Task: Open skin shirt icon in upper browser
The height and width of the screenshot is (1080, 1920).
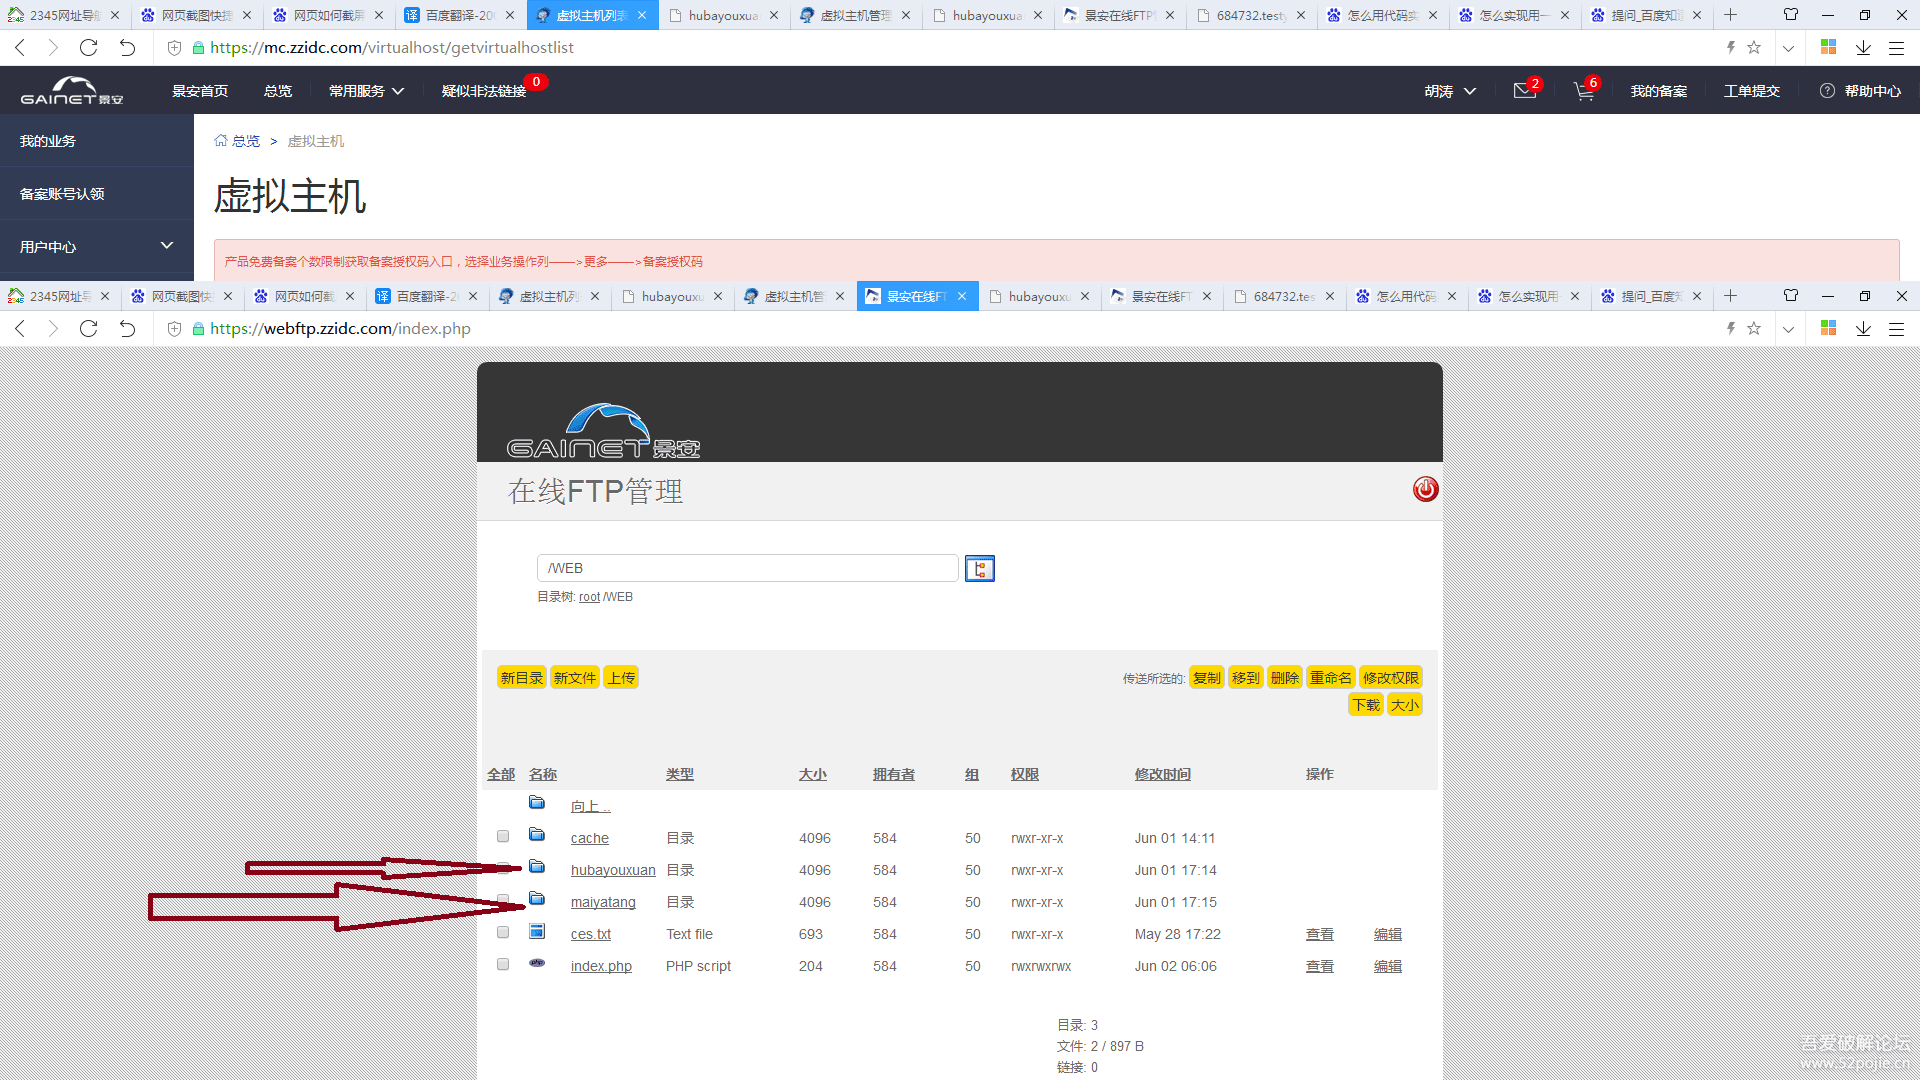Action: click(1791, 15)
